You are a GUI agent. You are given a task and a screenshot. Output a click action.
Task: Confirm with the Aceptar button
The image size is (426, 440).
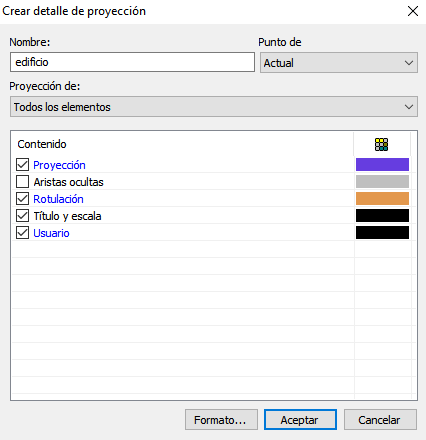click(x=300, y=420)
